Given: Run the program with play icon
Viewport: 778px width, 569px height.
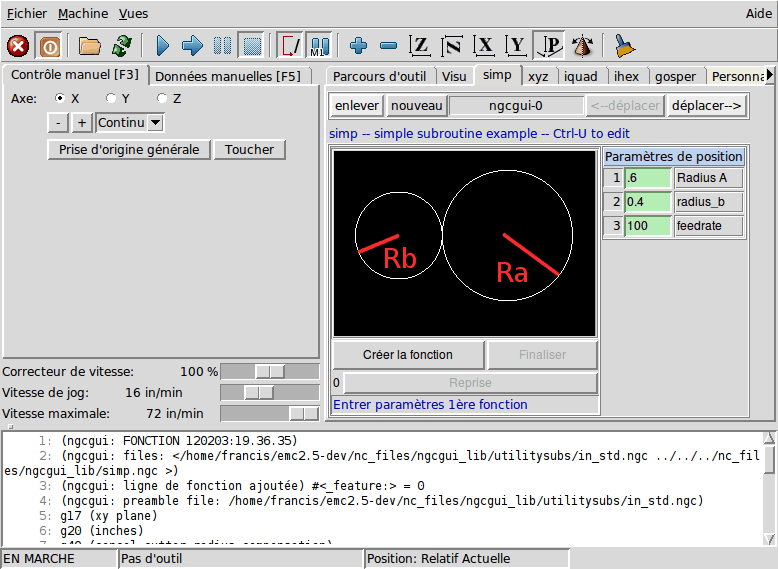Looking at the screenshot, I should 162,46.
